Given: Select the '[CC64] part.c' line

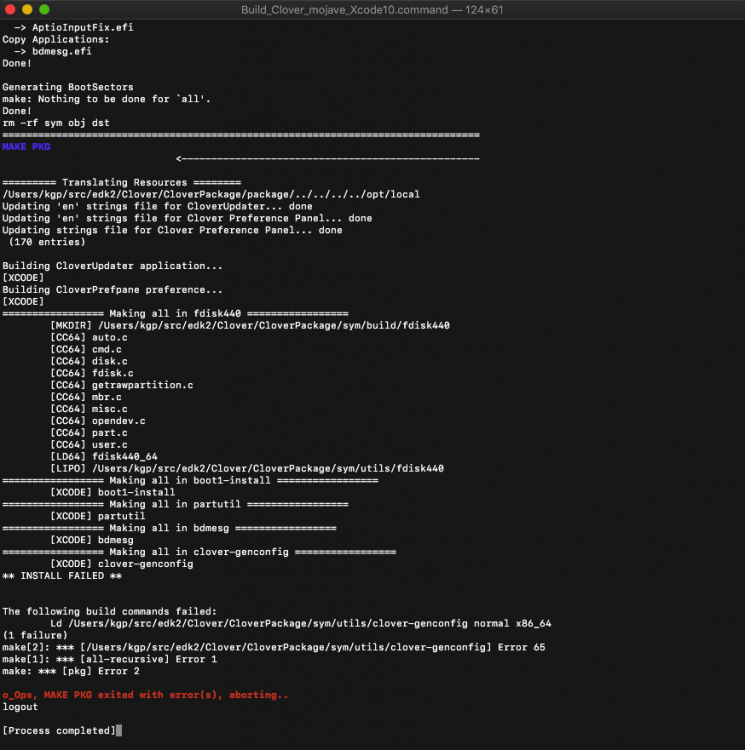Looking at the screenshot, I should coord(89,433).
